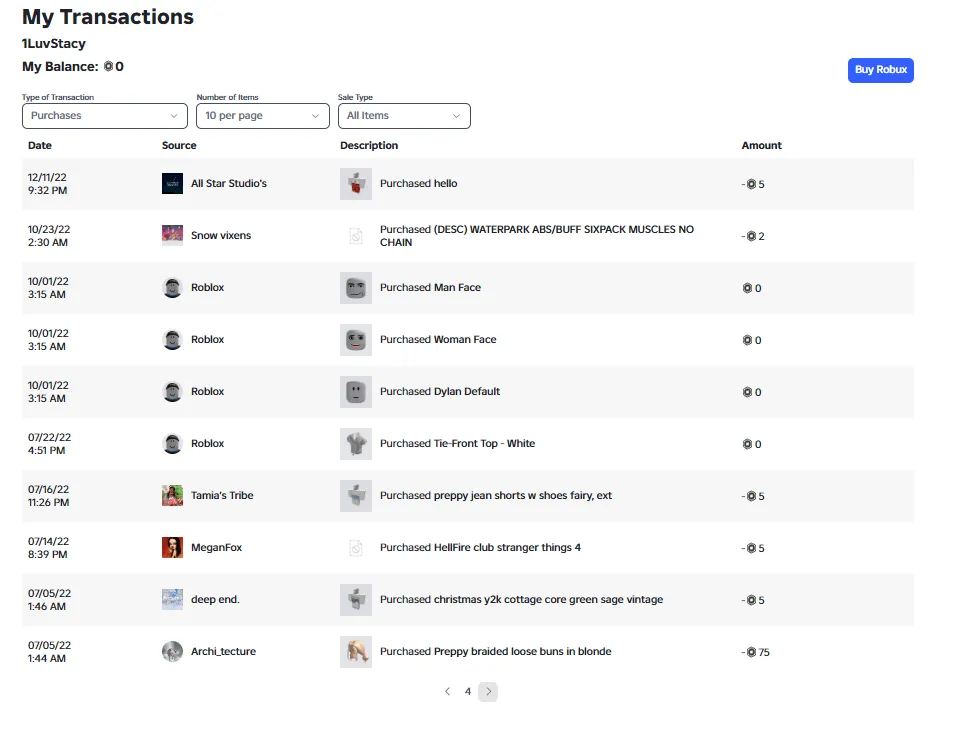
Task: View Preppy braided loose buns thumbnail
Action: [356, 652]
